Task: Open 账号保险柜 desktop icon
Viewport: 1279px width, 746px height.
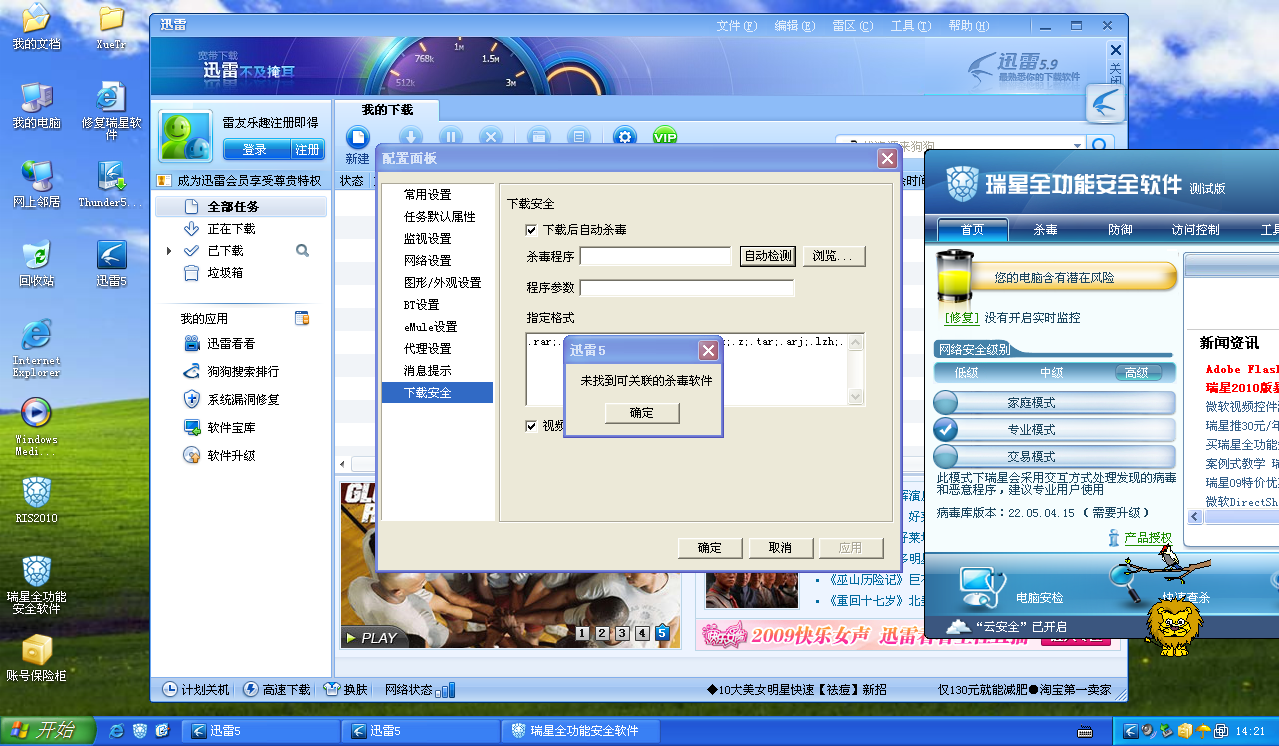Action: [x=36, y=657]
